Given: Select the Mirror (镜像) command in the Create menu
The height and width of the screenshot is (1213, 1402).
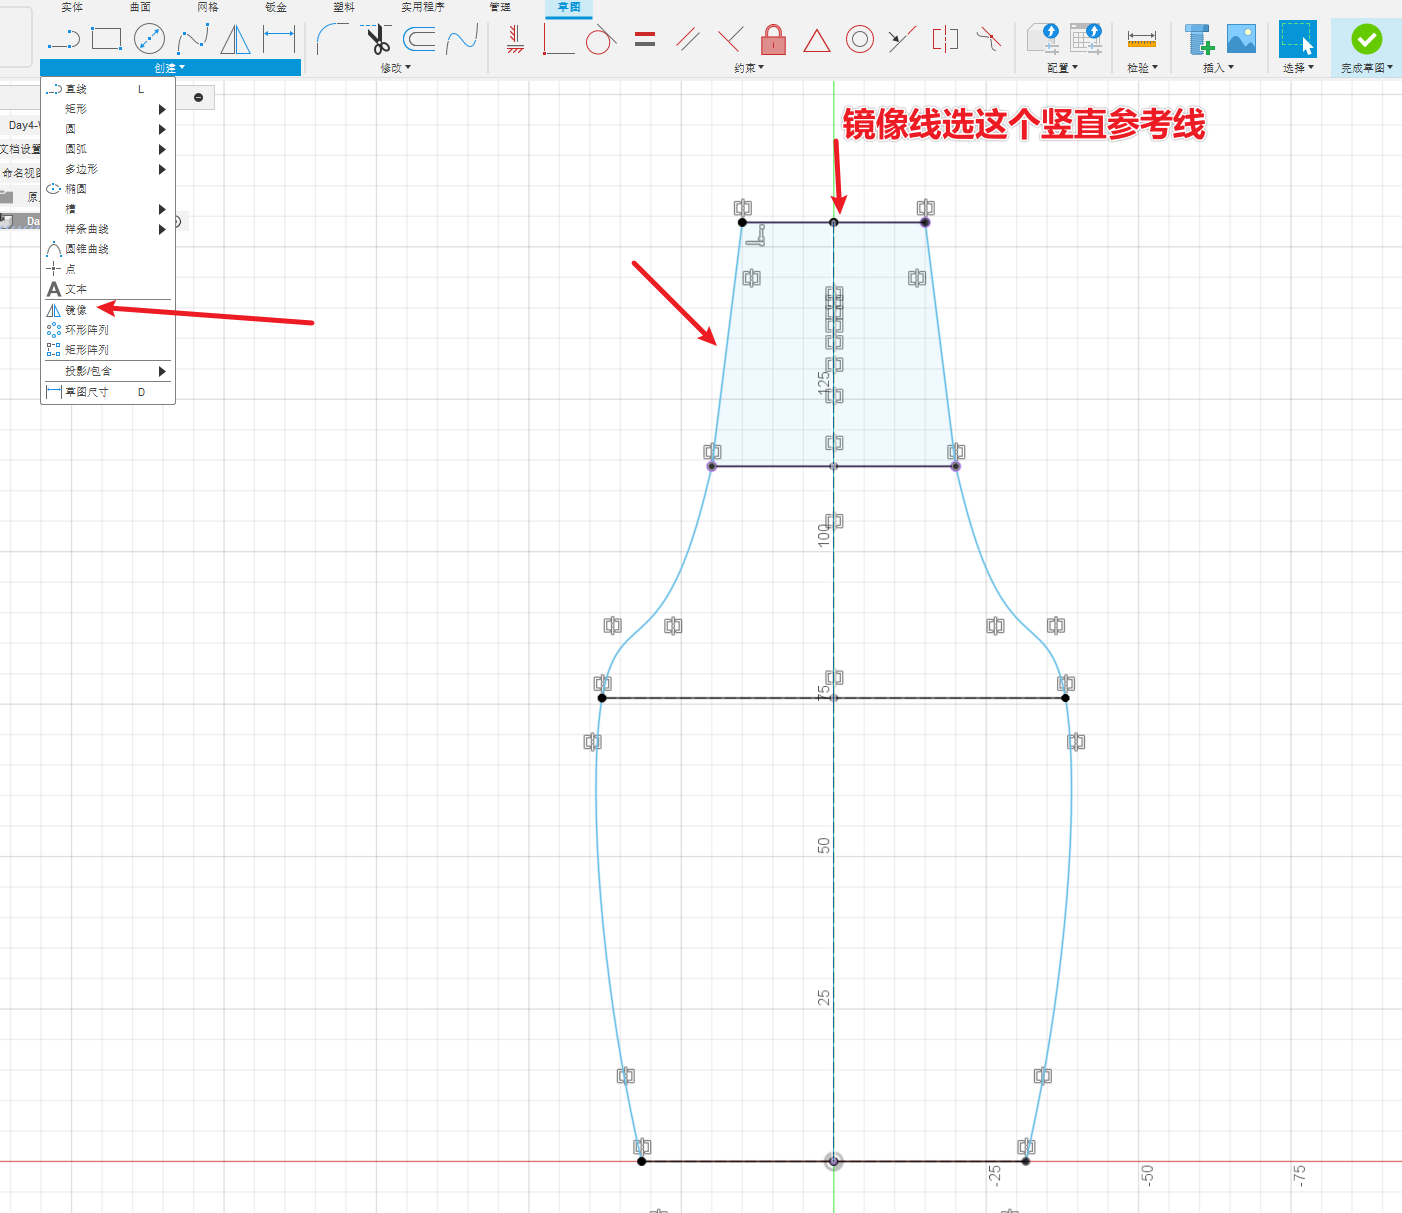Looking at the screenshot, I should coord(76,310).
